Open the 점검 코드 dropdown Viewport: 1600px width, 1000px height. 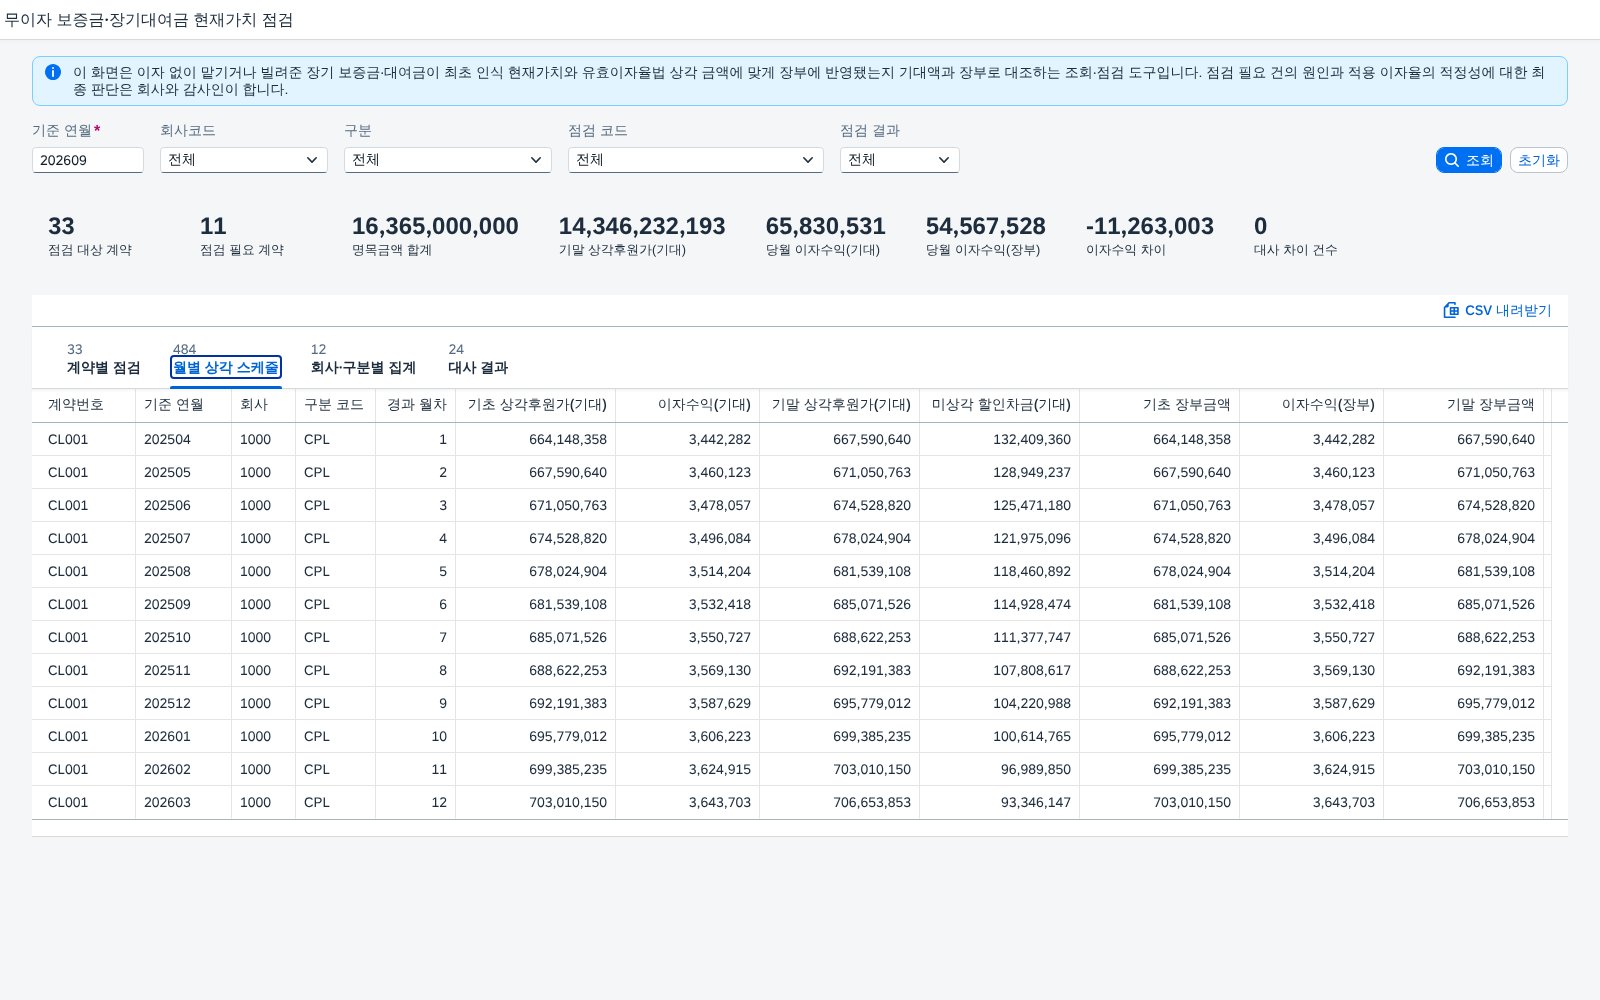[x=696, y=160]
